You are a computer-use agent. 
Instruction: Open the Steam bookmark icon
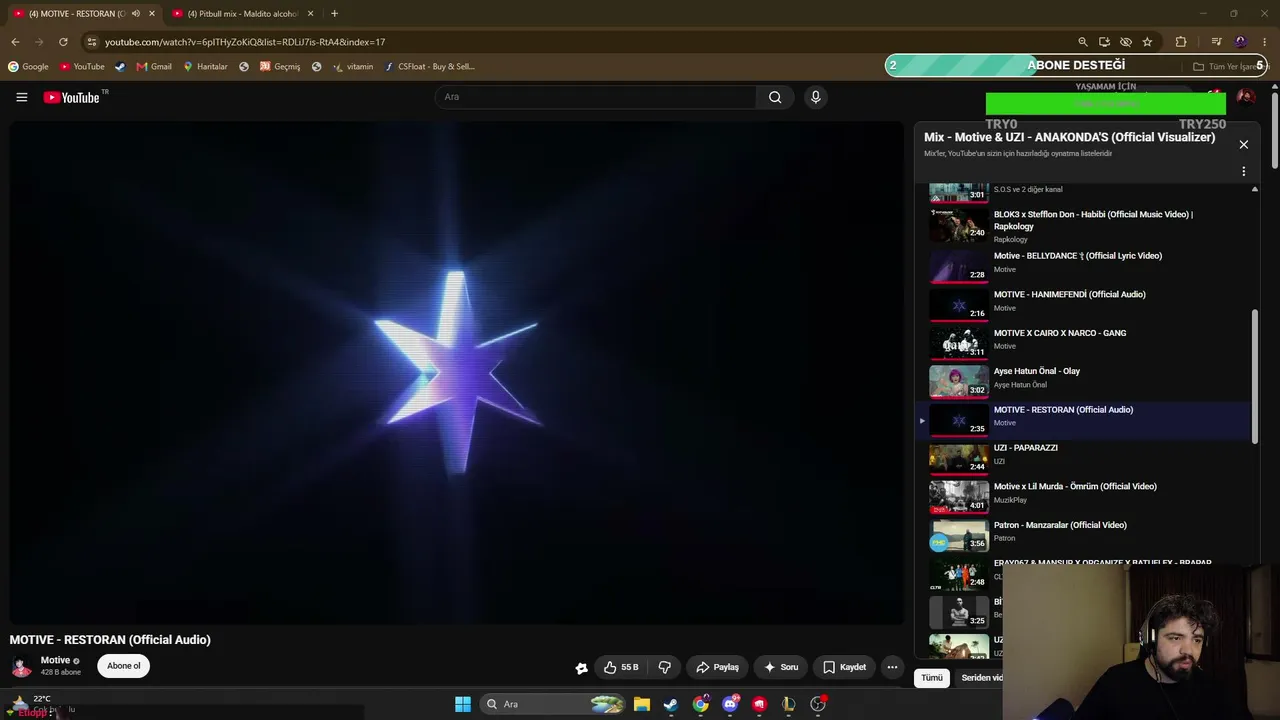[x=120, y=67]
